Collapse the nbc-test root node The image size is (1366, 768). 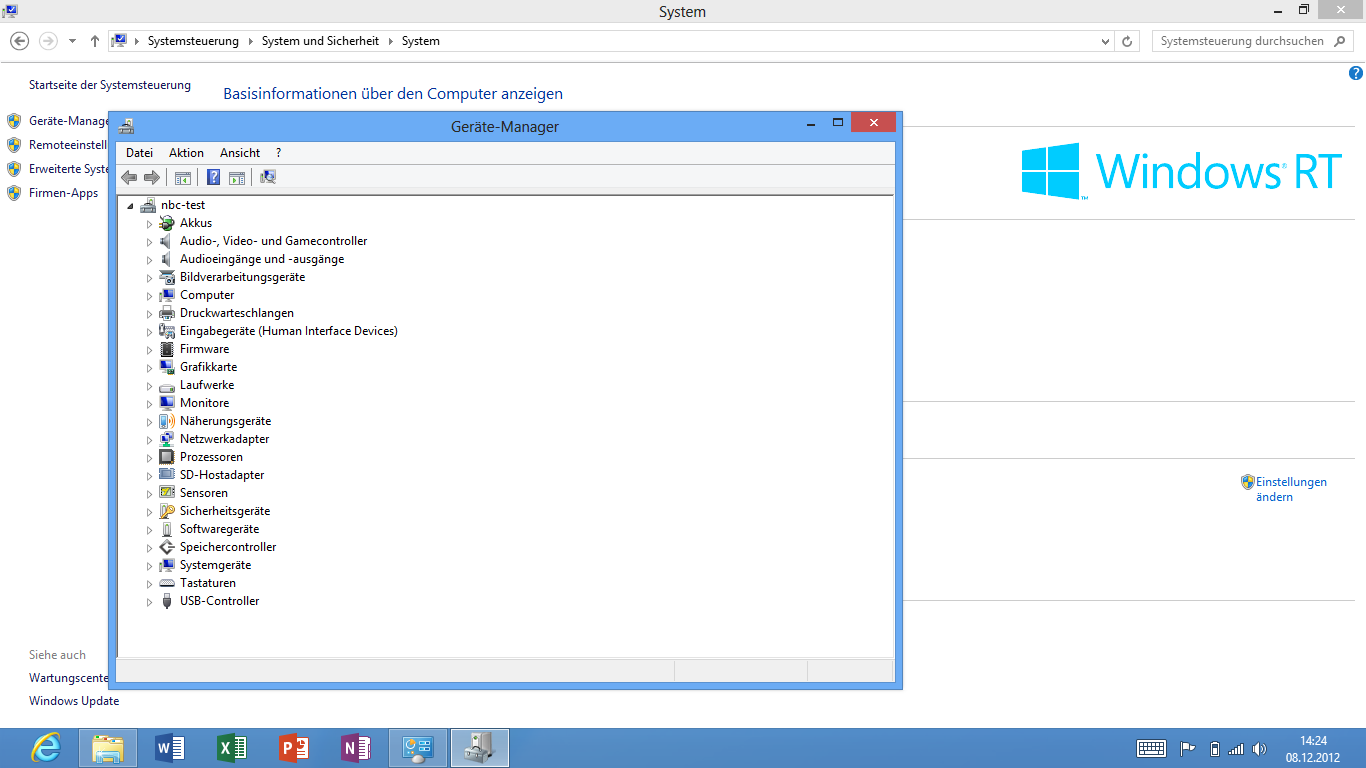click(x=131, y=206)
